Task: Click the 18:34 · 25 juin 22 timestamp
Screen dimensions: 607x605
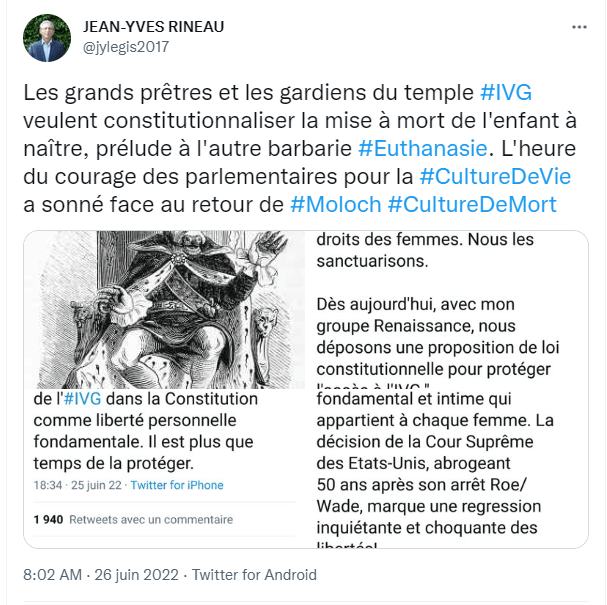Action: tap(77, 485)
